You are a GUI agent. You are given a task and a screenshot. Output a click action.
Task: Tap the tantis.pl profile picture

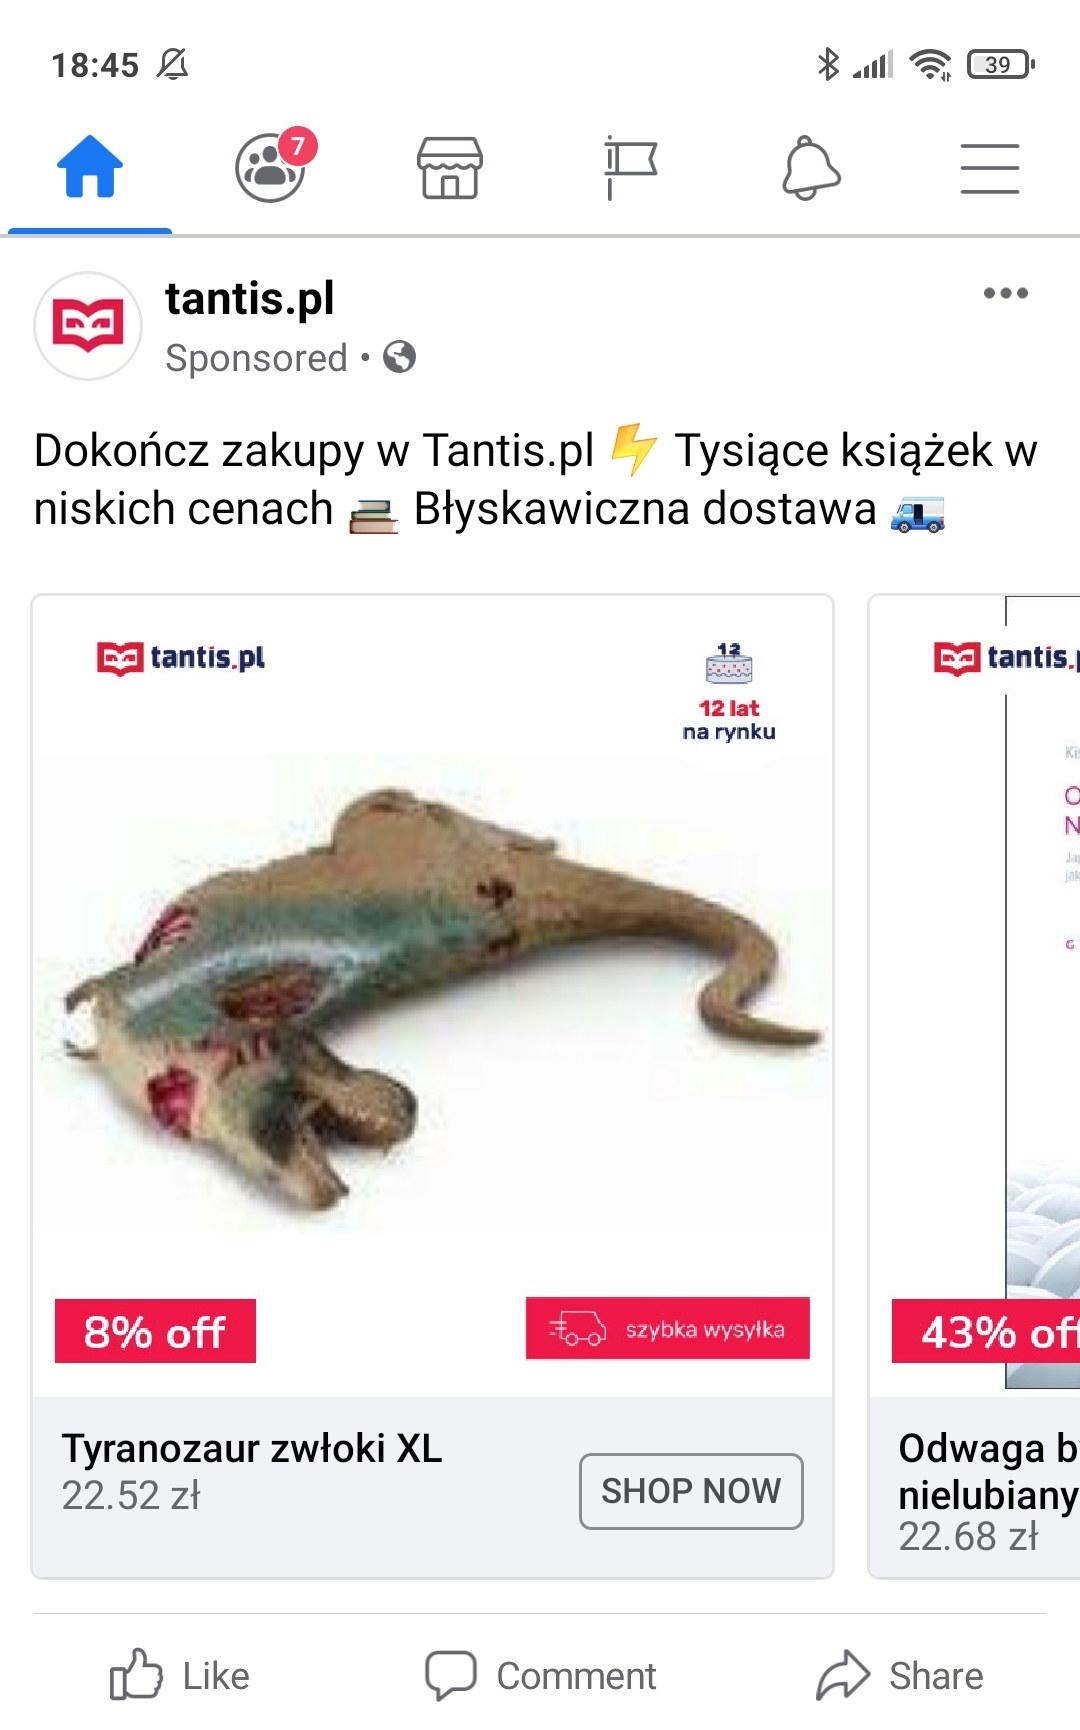pyautogui.click(x=88, y=326)
